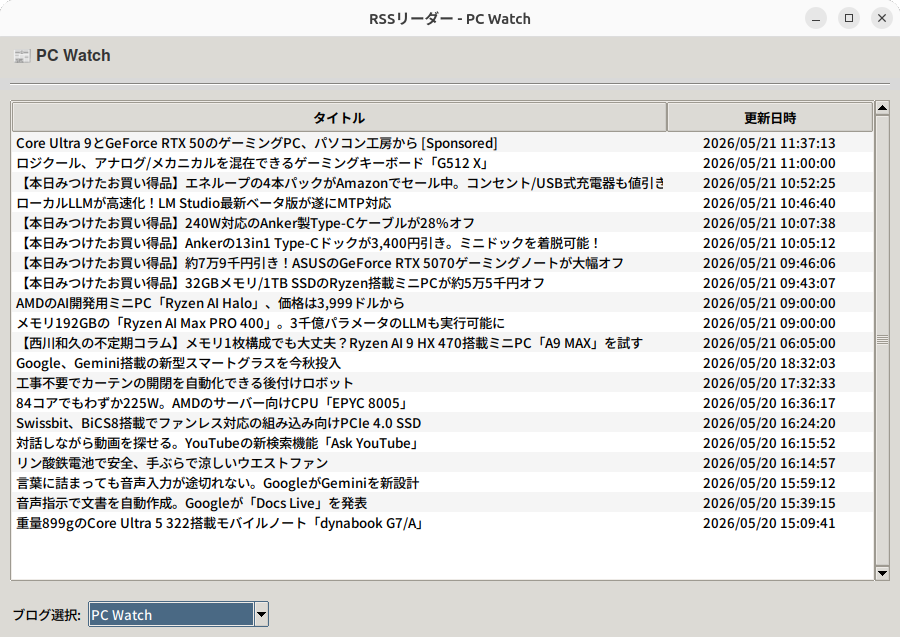The height and width of the screenshot is (637, 900).
Task: Click the date 2026/05/21 10:46:40
Action: (769, 203)
